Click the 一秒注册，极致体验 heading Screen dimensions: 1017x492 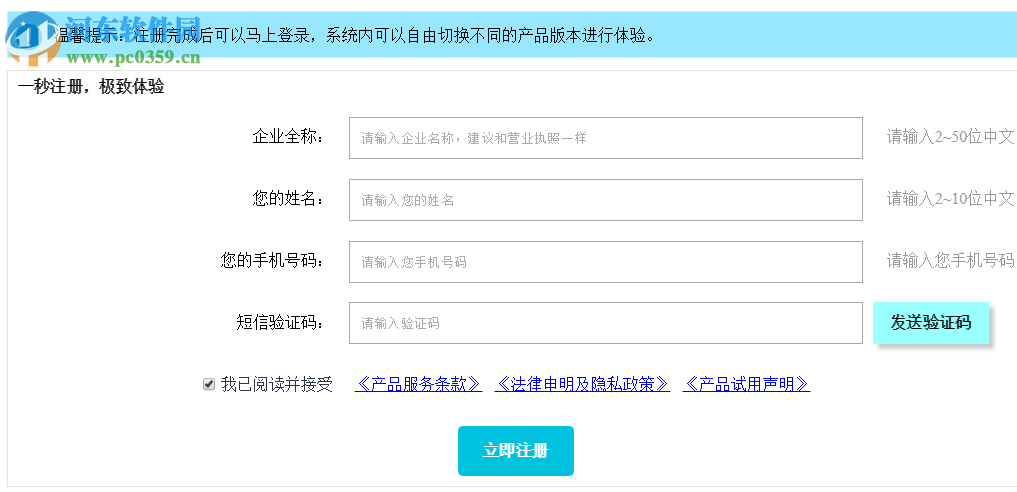point(91,87)
